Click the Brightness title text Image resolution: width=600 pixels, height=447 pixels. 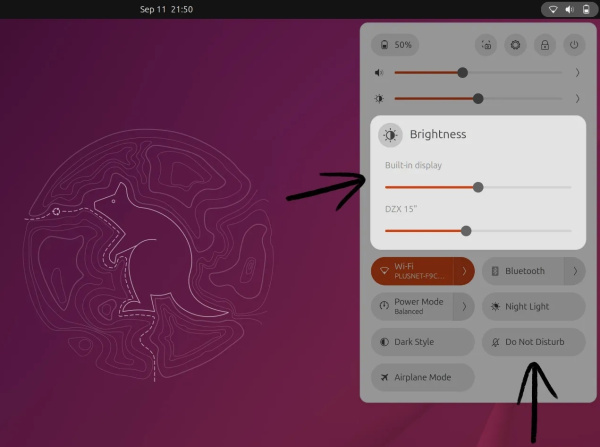pos(438,134)
